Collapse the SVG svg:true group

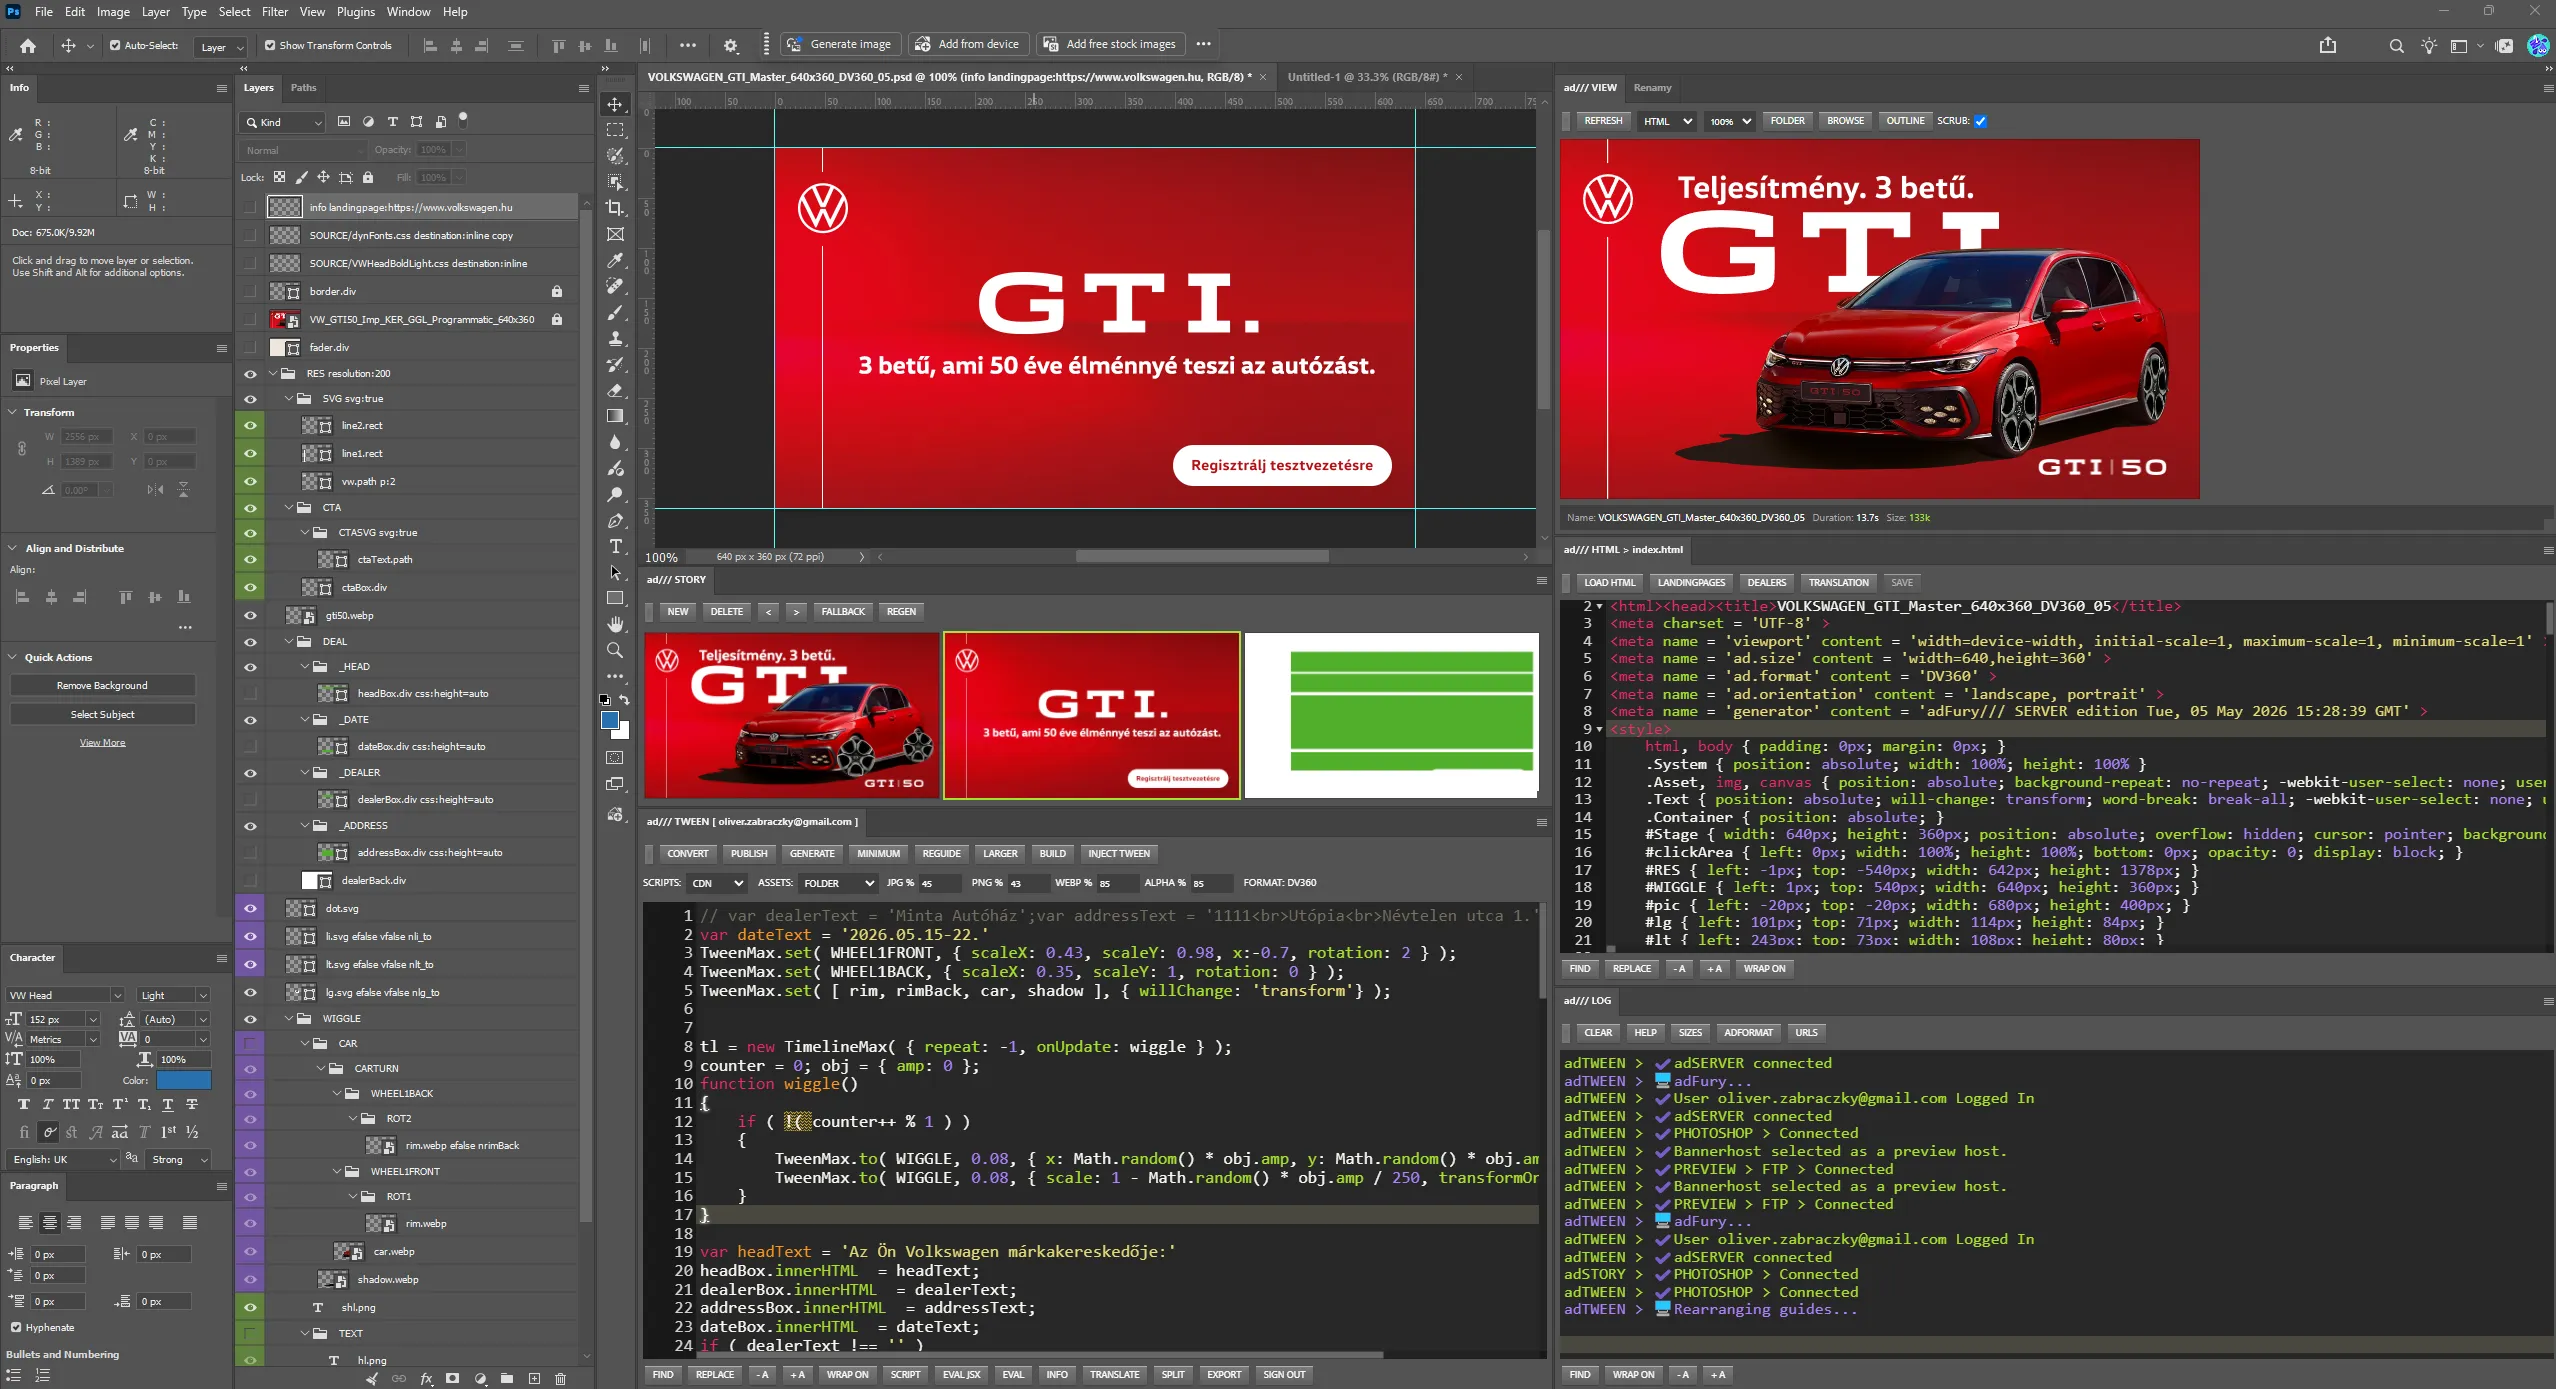[289, 398]
